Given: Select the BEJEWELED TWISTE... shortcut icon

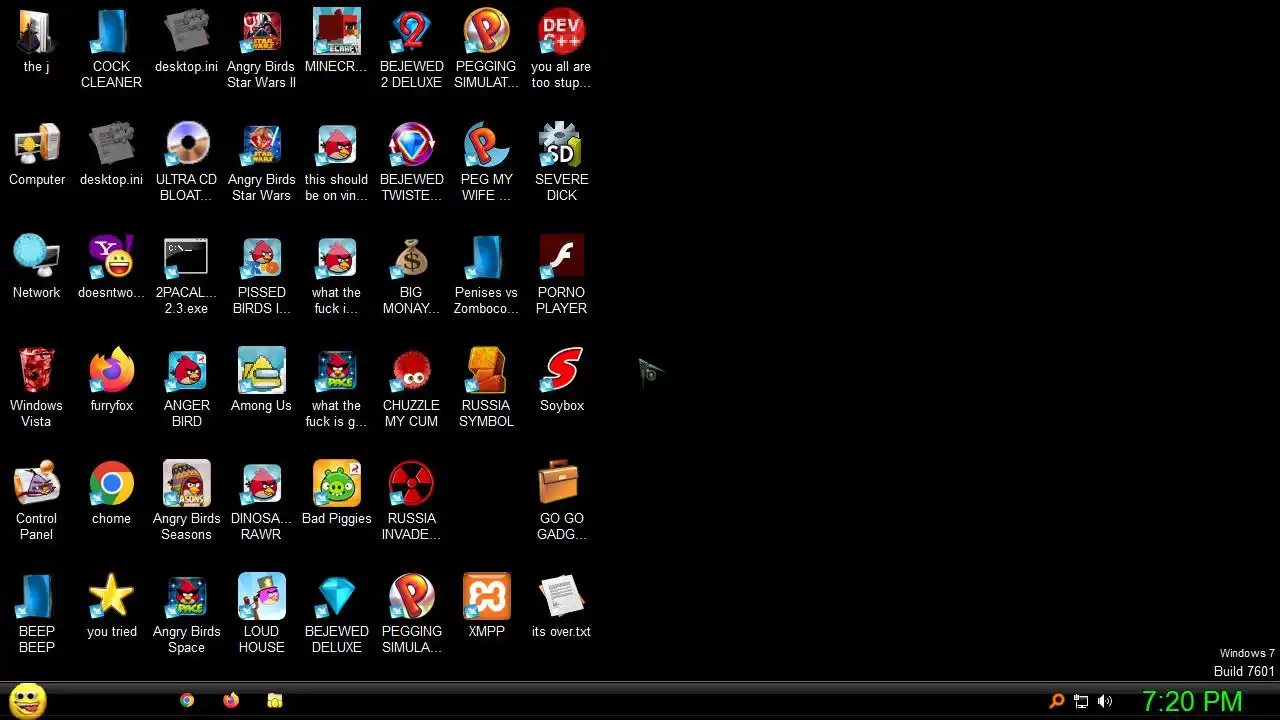Looking at the screenshot, I should point(411,145).
